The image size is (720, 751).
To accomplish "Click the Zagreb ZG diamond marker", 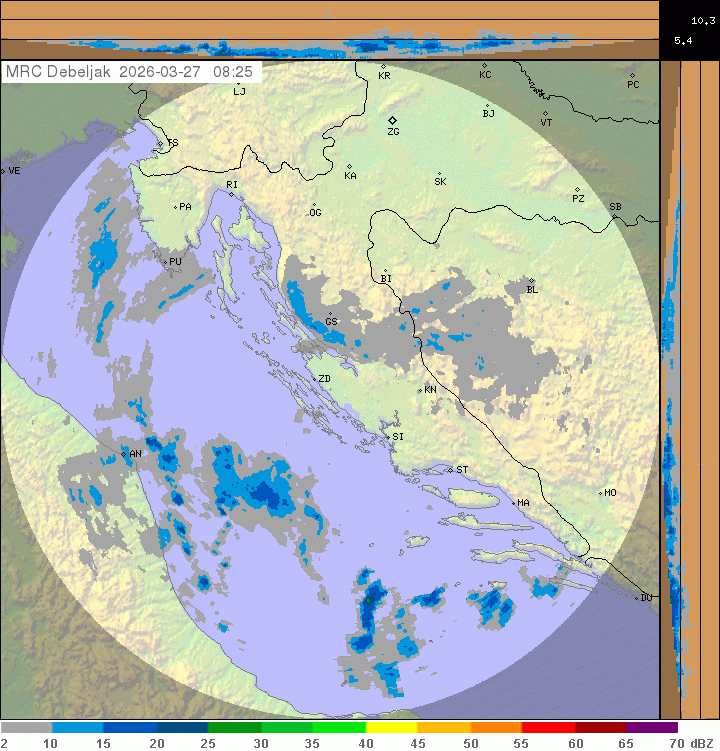I will (x=393, y=120).
